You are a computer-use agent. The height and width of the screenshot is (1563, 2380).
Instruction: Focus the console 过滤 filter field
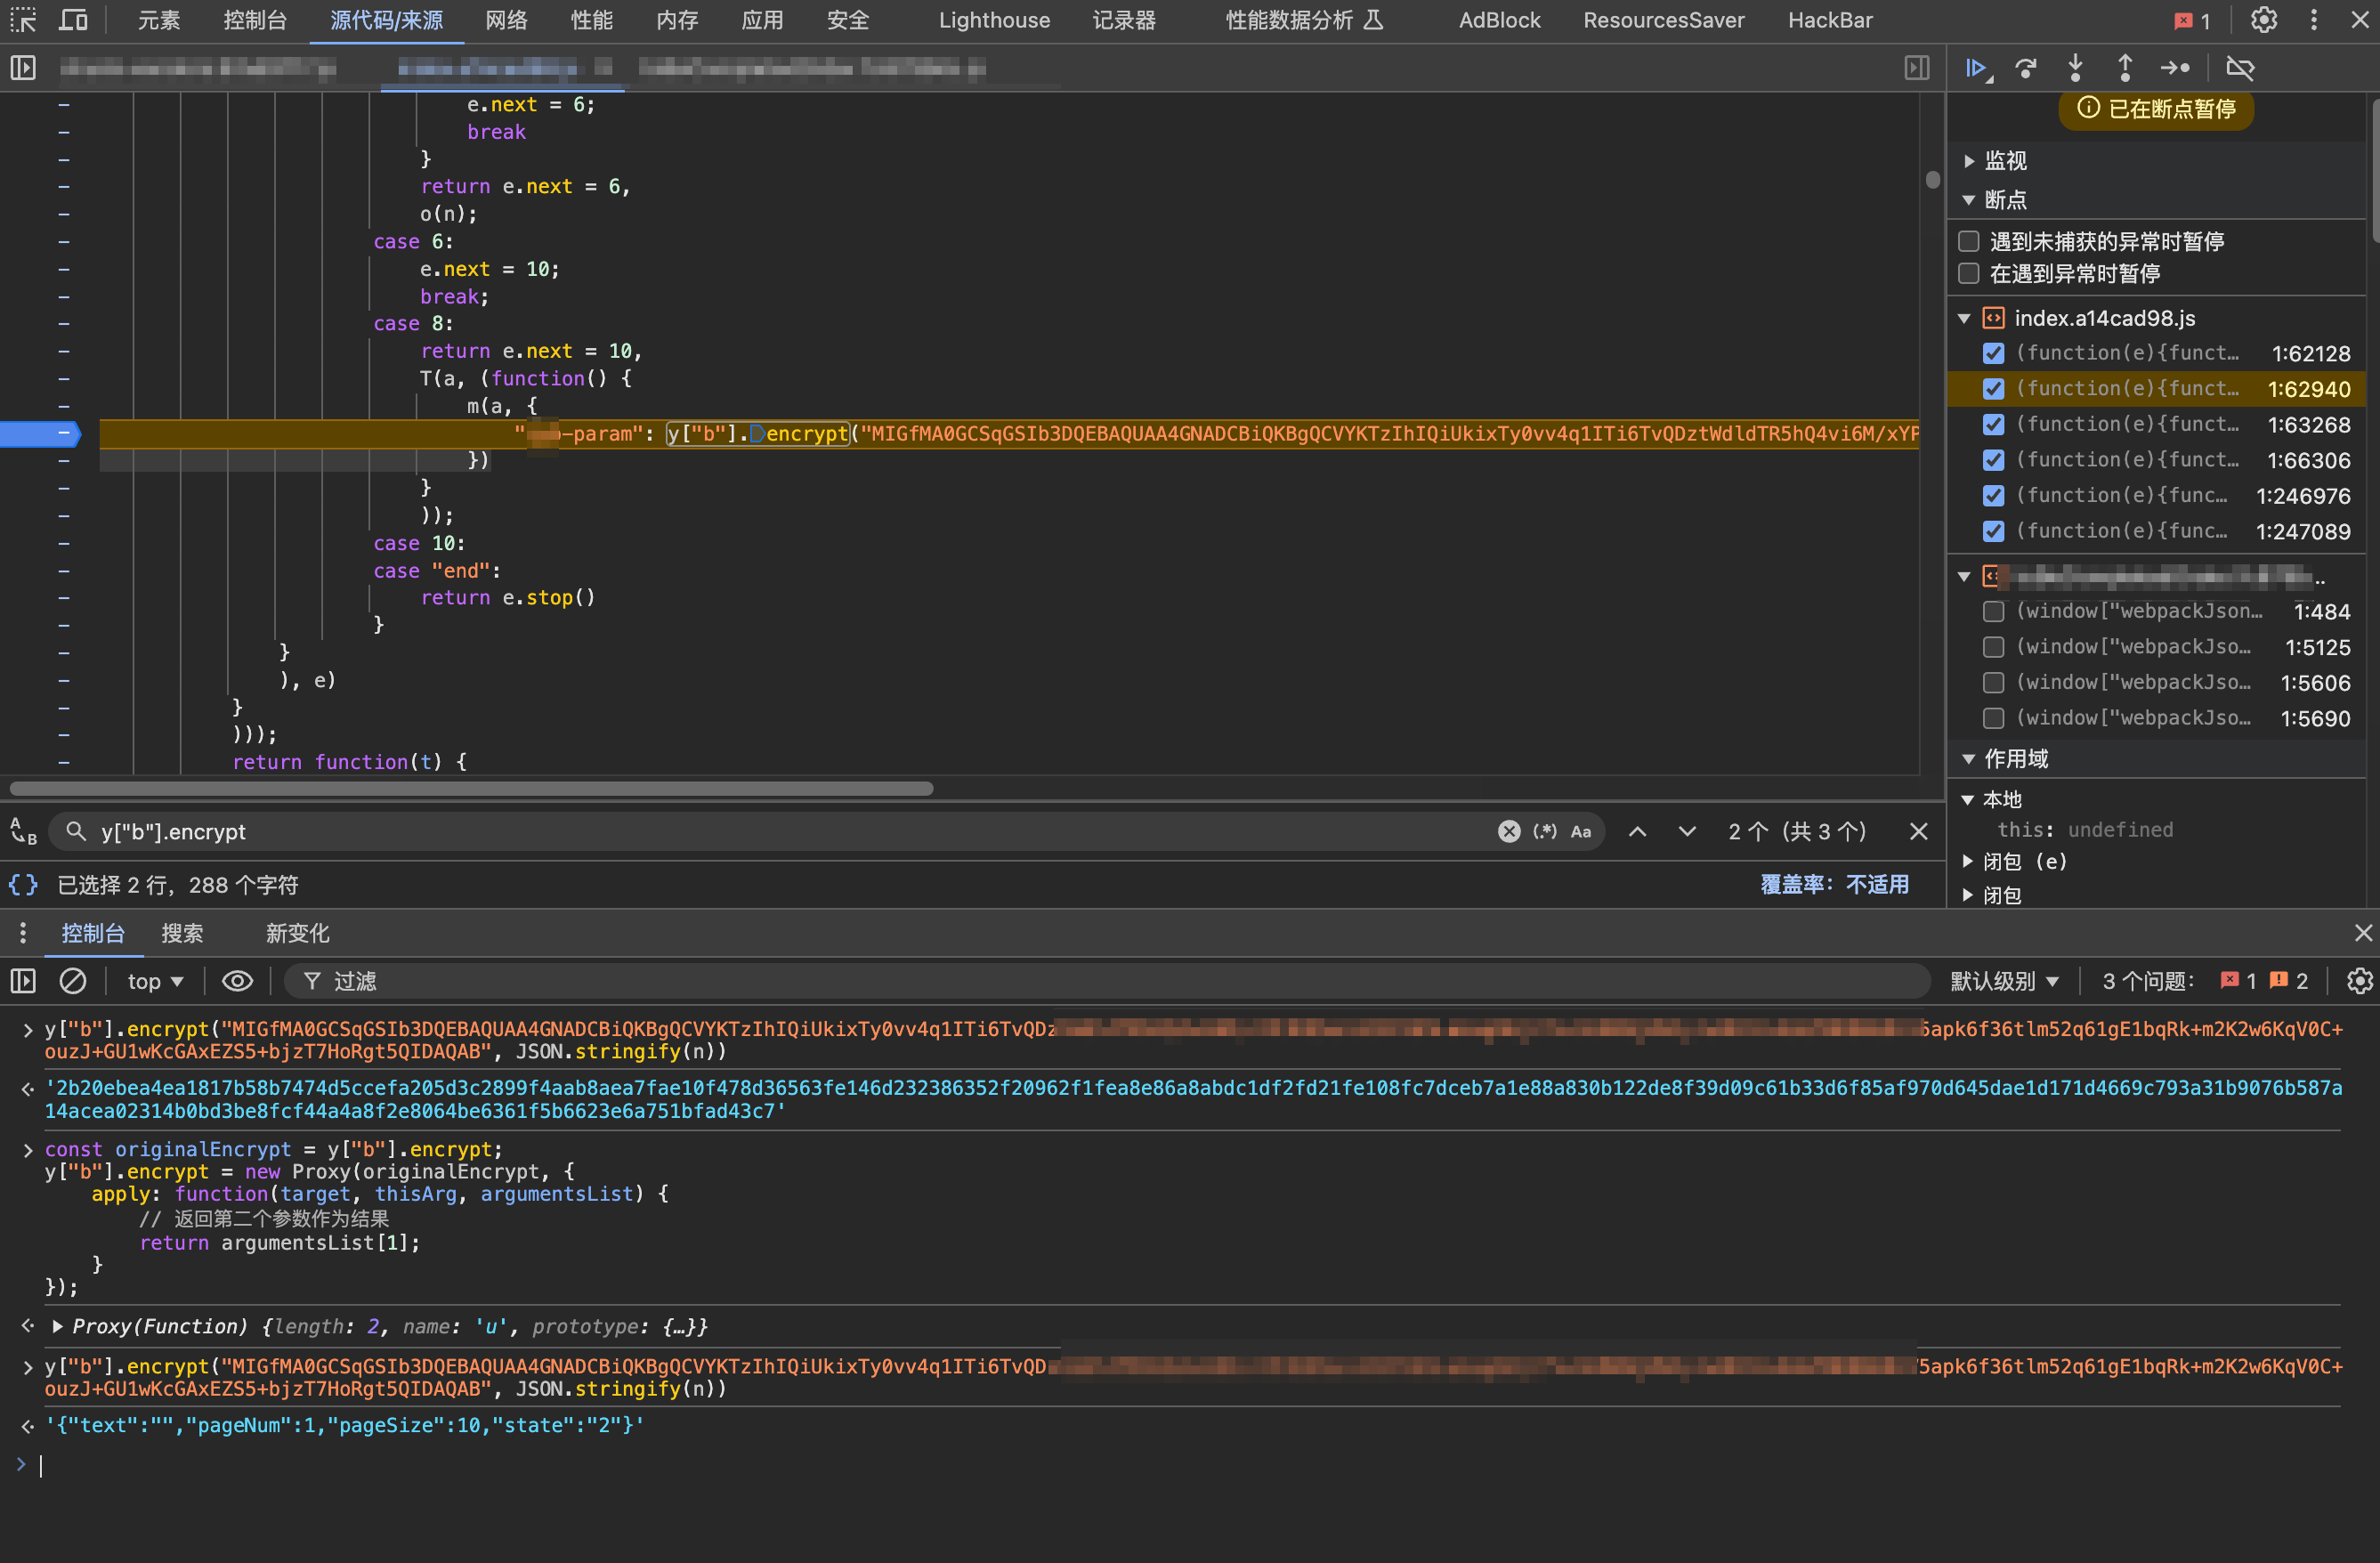(x=1106, y=981)
